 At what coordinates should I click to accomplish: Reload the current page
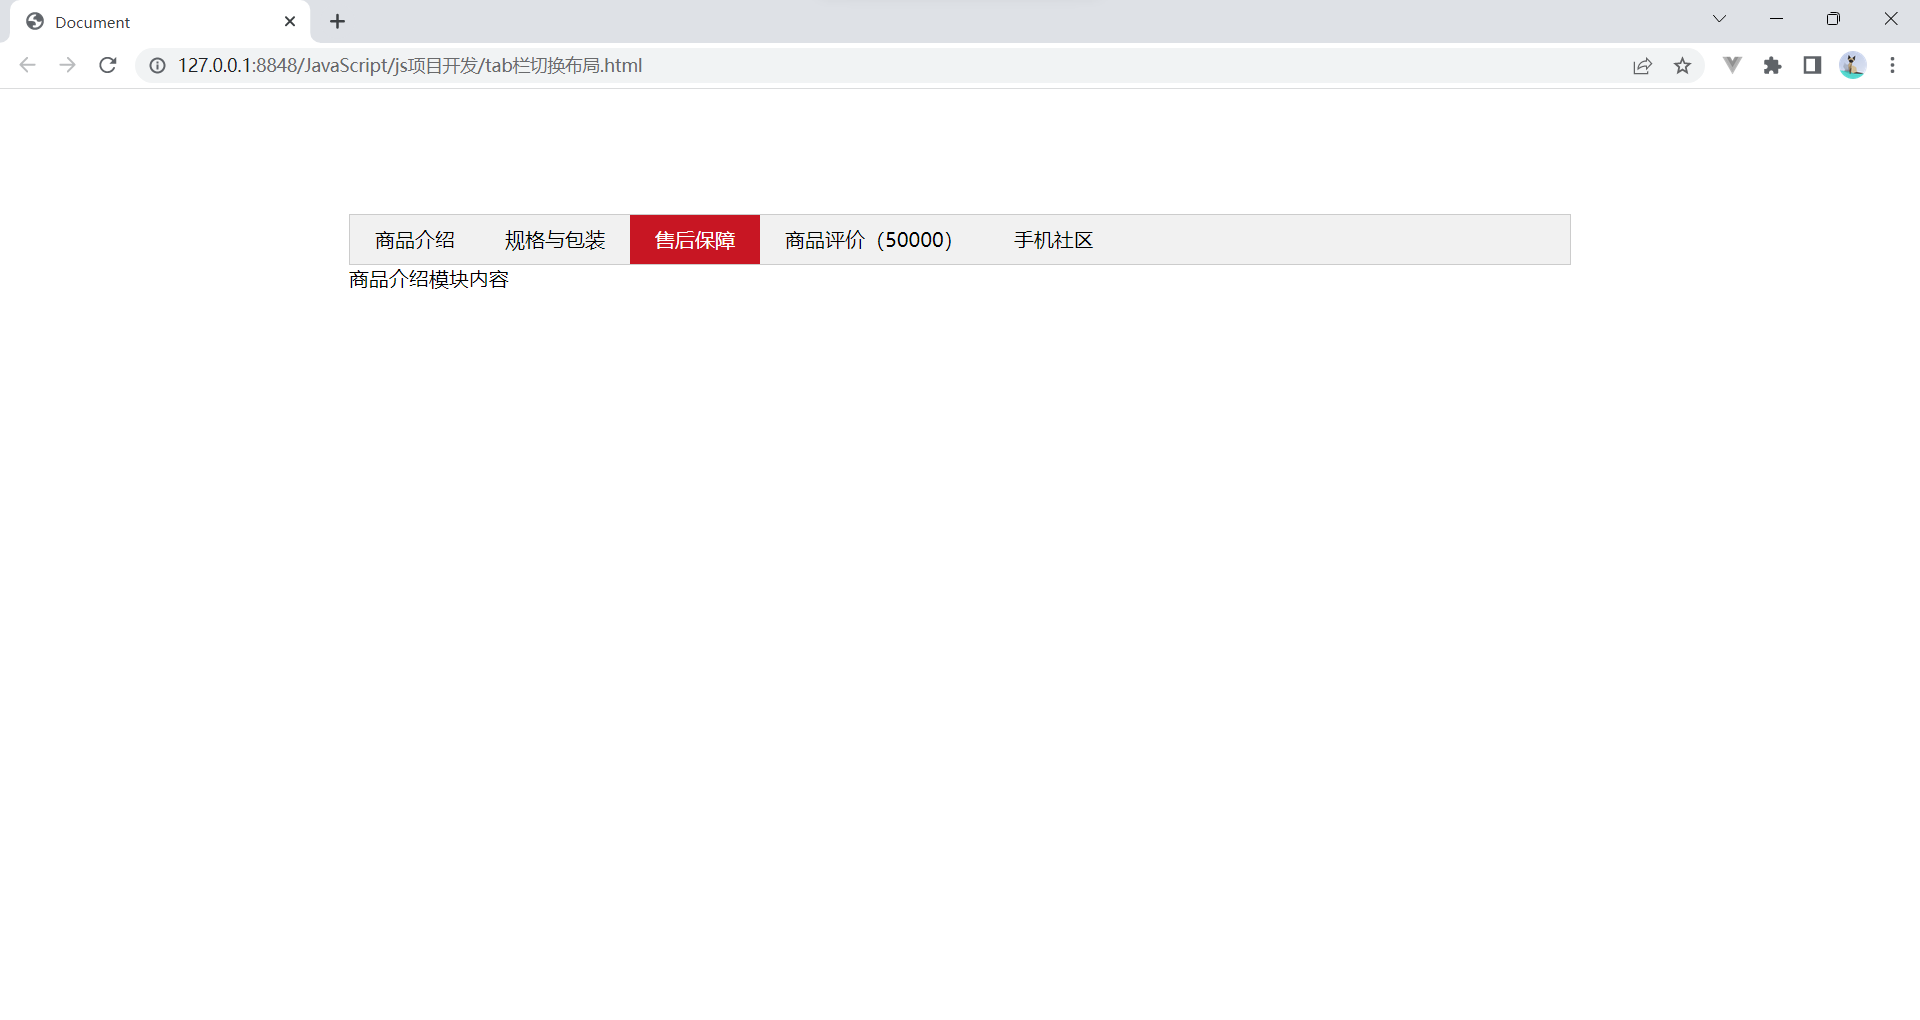(107, 65)
